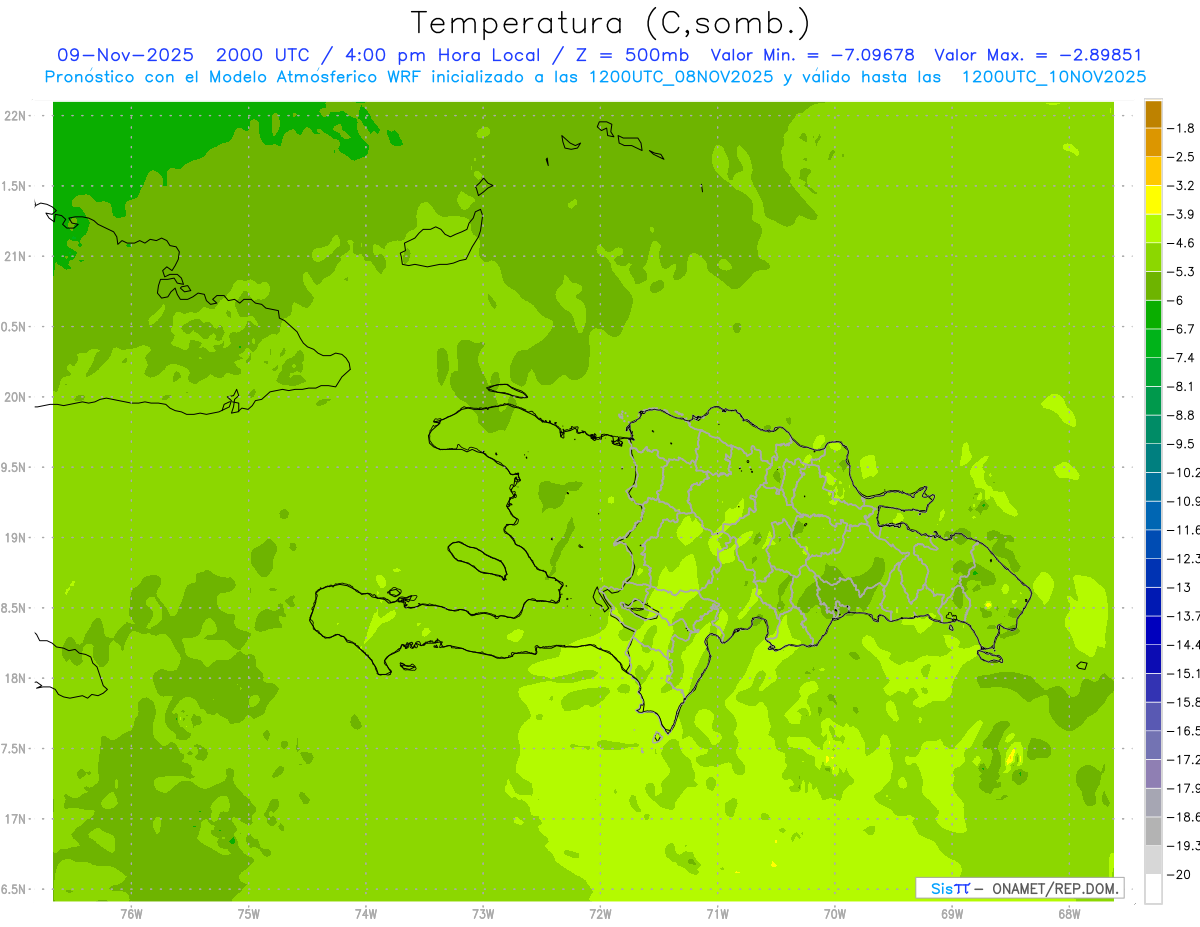
Task: Click the "73W" longitude label
Action: pyautogui.click(x=483, y=913)
